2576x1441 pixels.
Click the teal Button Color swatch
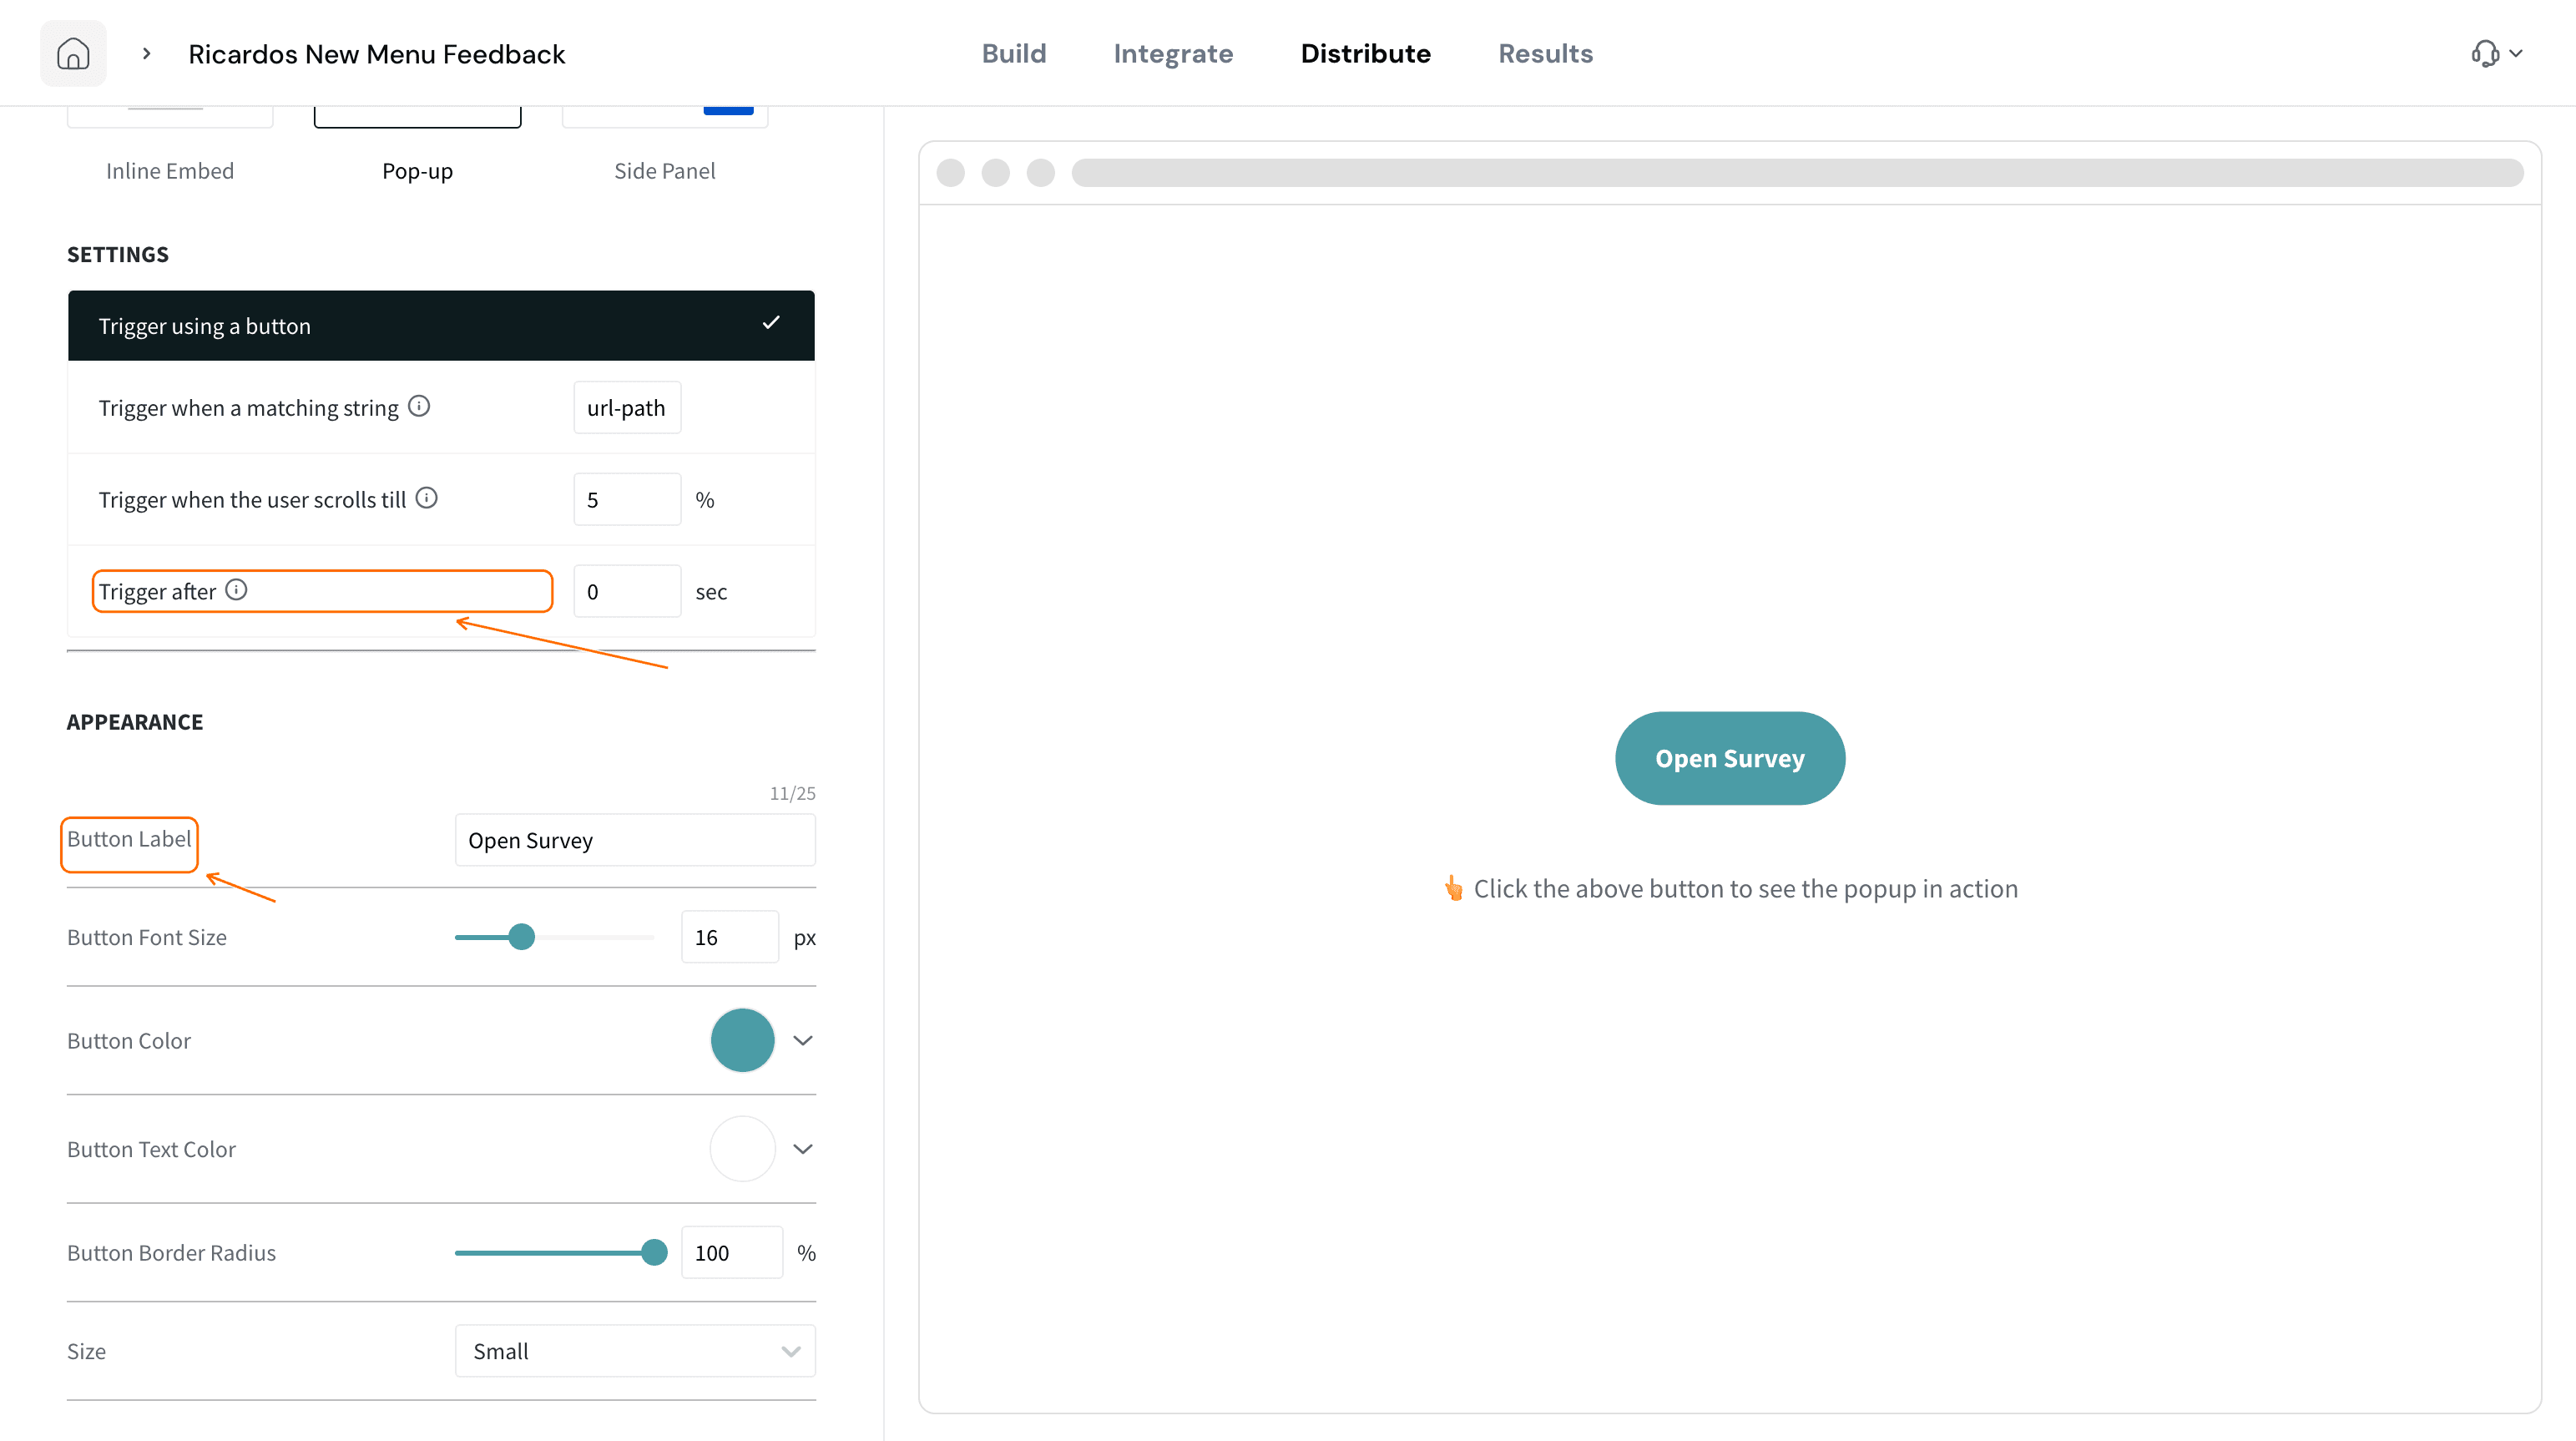point(742,1040)
